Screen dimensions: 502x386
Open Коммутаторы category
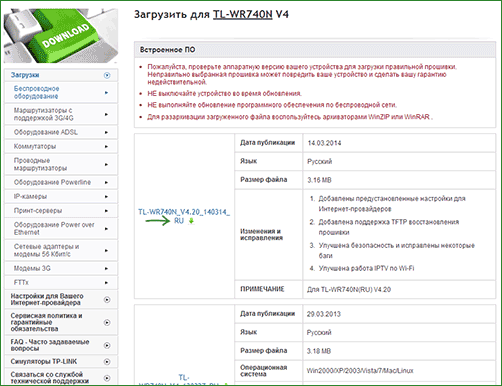[35, 146]
